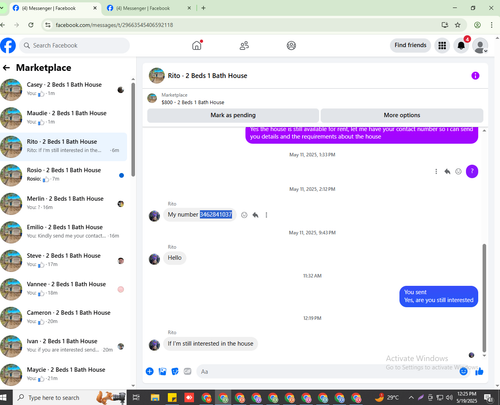Viewport: 500px width, 405px height.
Task: Select Rito's conversation in the list
Action: (x=63, y=146)
